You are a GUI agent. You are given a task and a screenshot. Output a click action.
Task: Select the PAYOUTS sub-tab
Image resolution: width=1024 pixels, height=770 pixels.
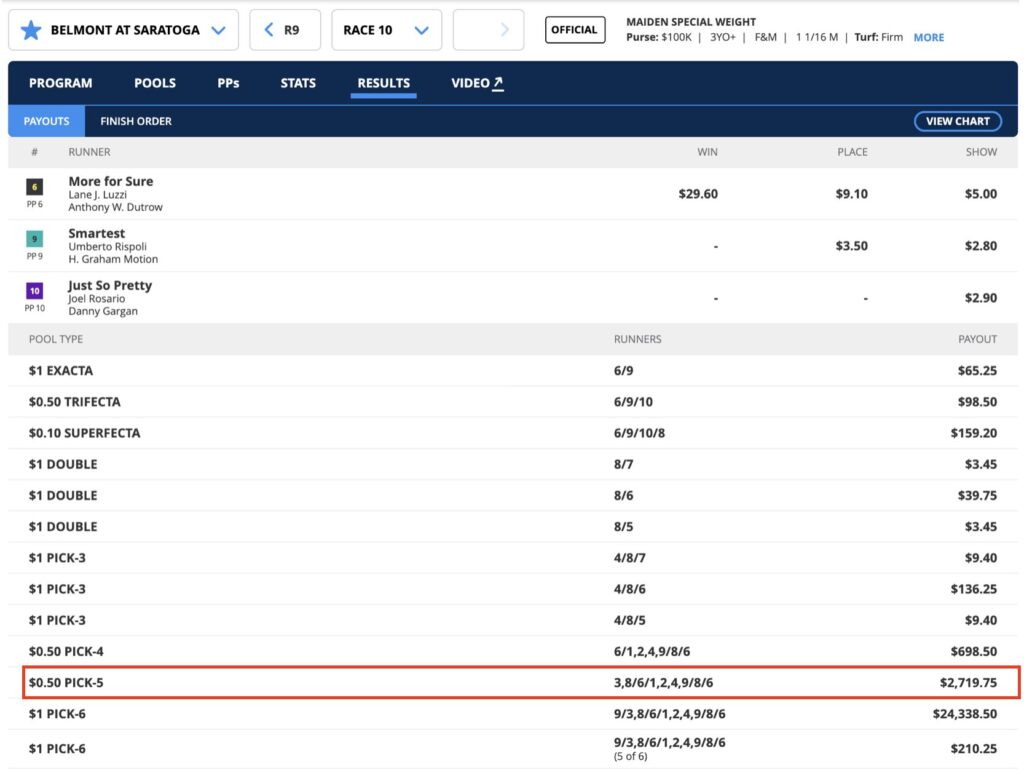[46, 121]
